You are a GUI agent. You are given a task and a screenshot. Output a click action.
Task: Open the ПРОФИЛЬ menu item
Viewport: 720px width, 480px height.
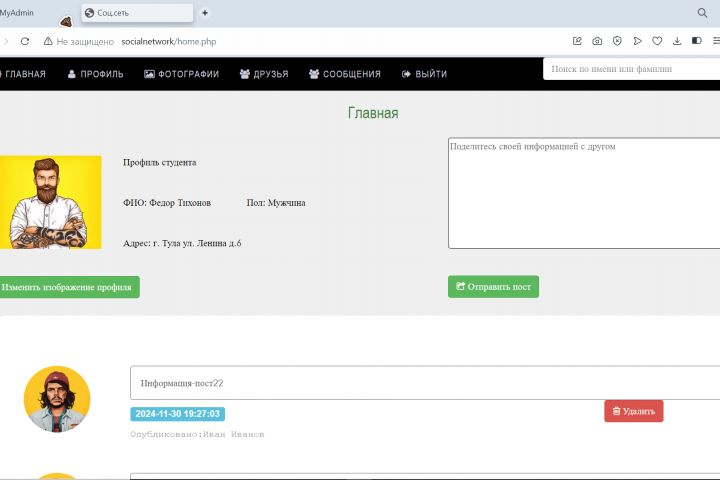pyautogui.click(x=96, y=74)
